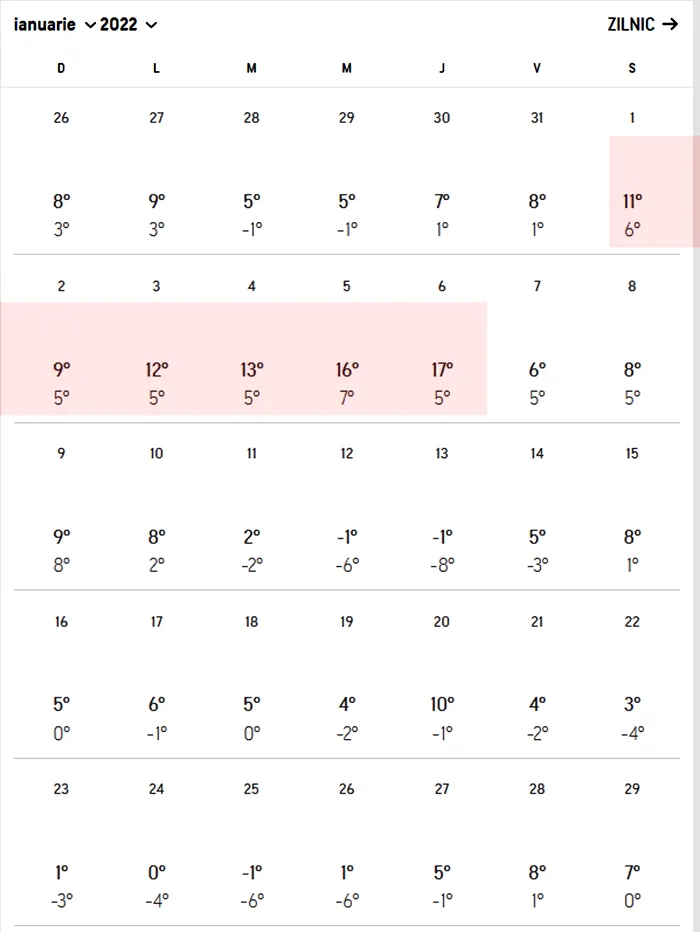Expand the 2022 year dropdown
The height and width of the screenshot is (932, 700).
point(128,24)
